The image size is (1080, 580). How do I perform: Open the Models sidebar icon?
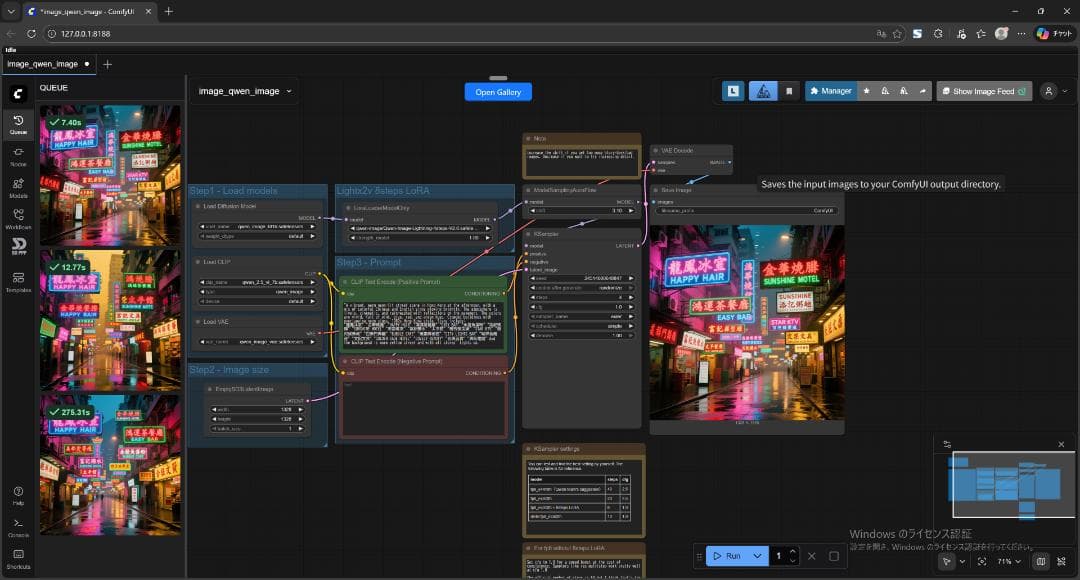point(18,187)
